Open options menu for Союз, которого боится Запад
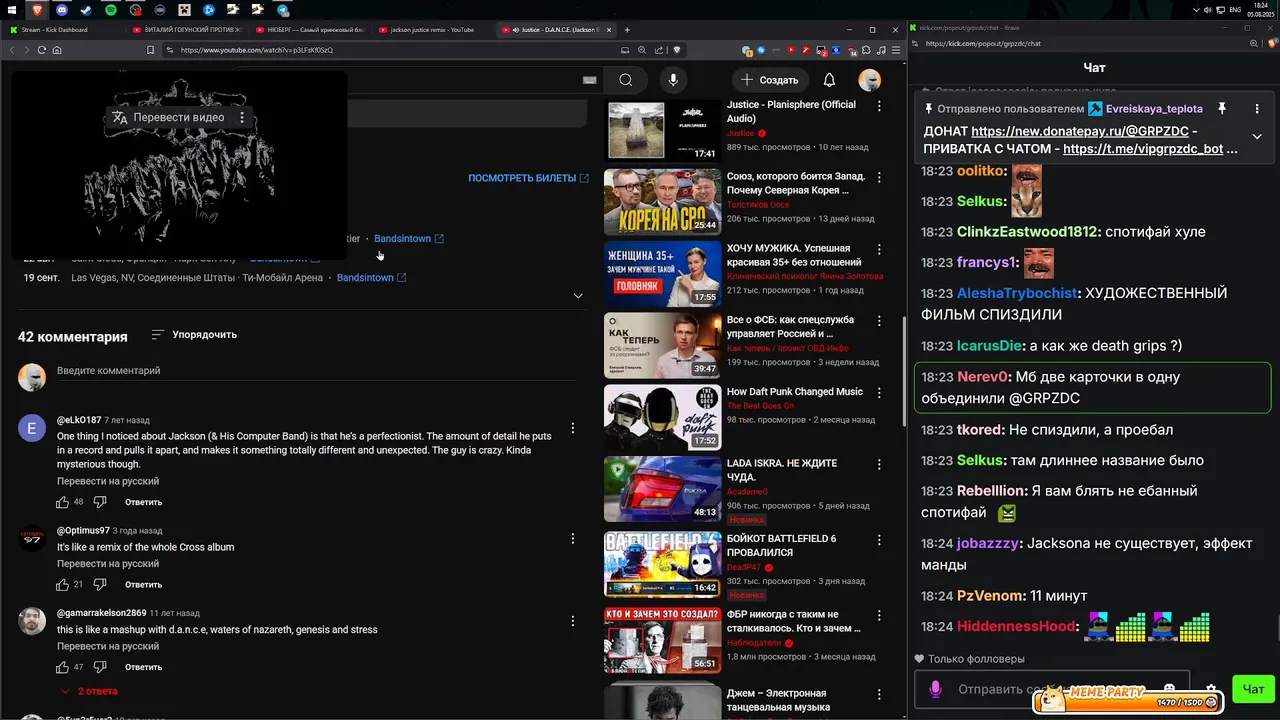The height and width of the screenshot is (720, 1280). coord(879,177)
